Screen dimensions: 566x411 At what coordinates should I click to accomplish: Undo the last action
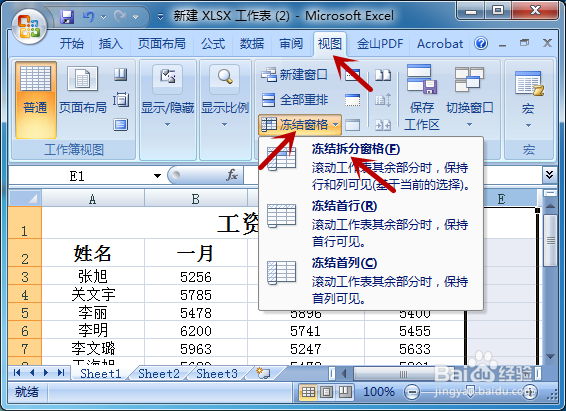tap(89, 17)
